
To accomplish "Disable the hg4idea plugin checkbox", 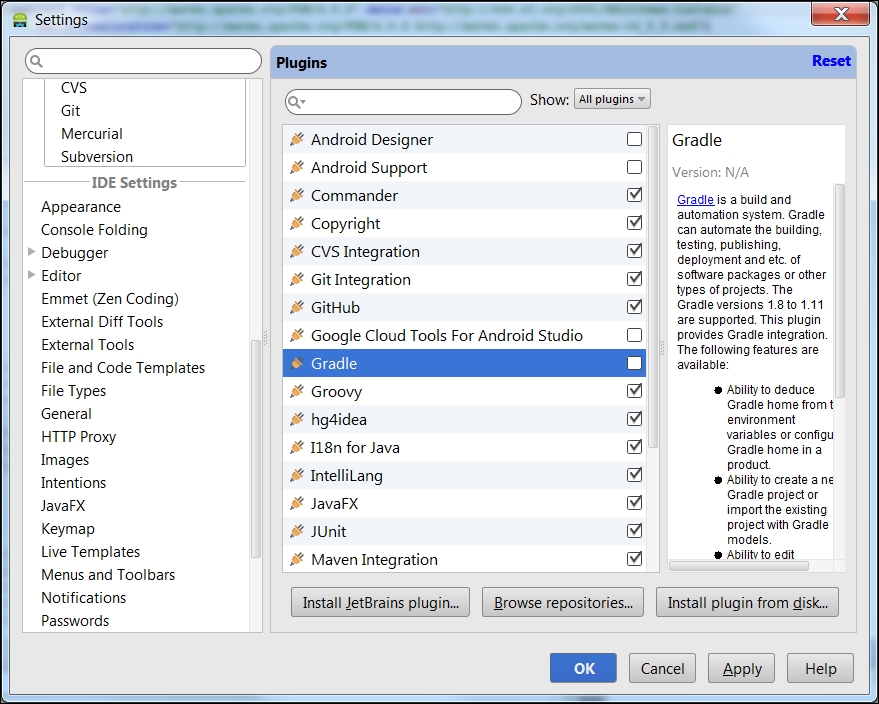I will [x=634, y=419].
